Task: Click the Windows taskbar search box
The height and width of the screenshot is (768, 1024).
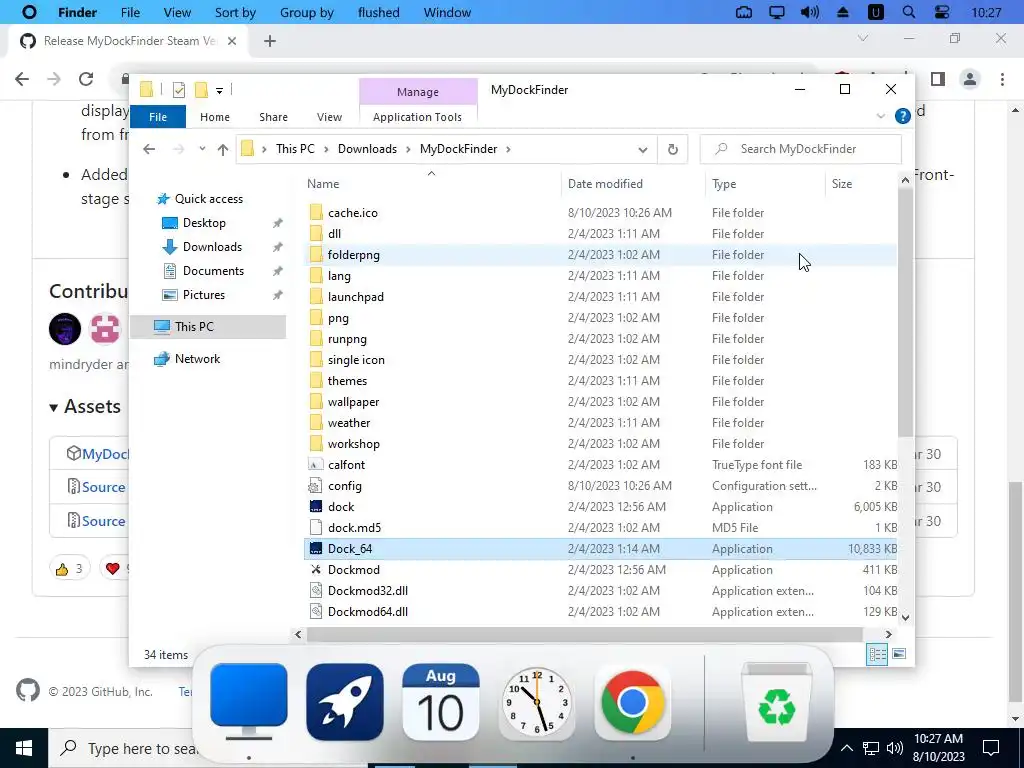Action: [123, 748]
